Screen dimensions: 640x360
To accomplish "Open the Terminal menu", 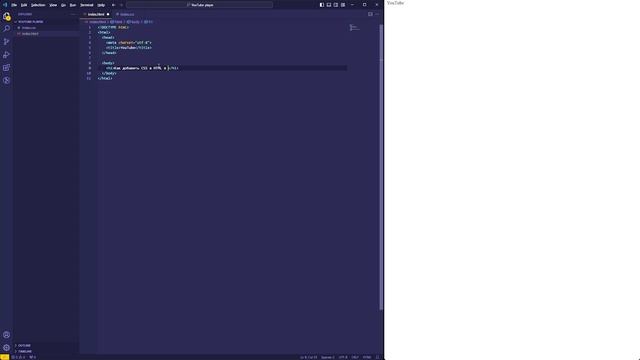I will coord(87,5).
